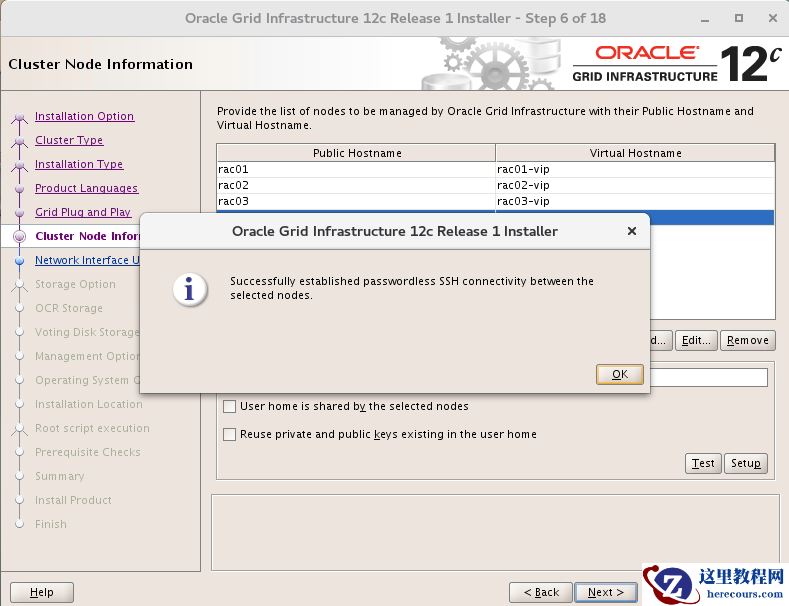Click the Voting Disk Storage step
The image size is (789, 606).
click(87, 332)
